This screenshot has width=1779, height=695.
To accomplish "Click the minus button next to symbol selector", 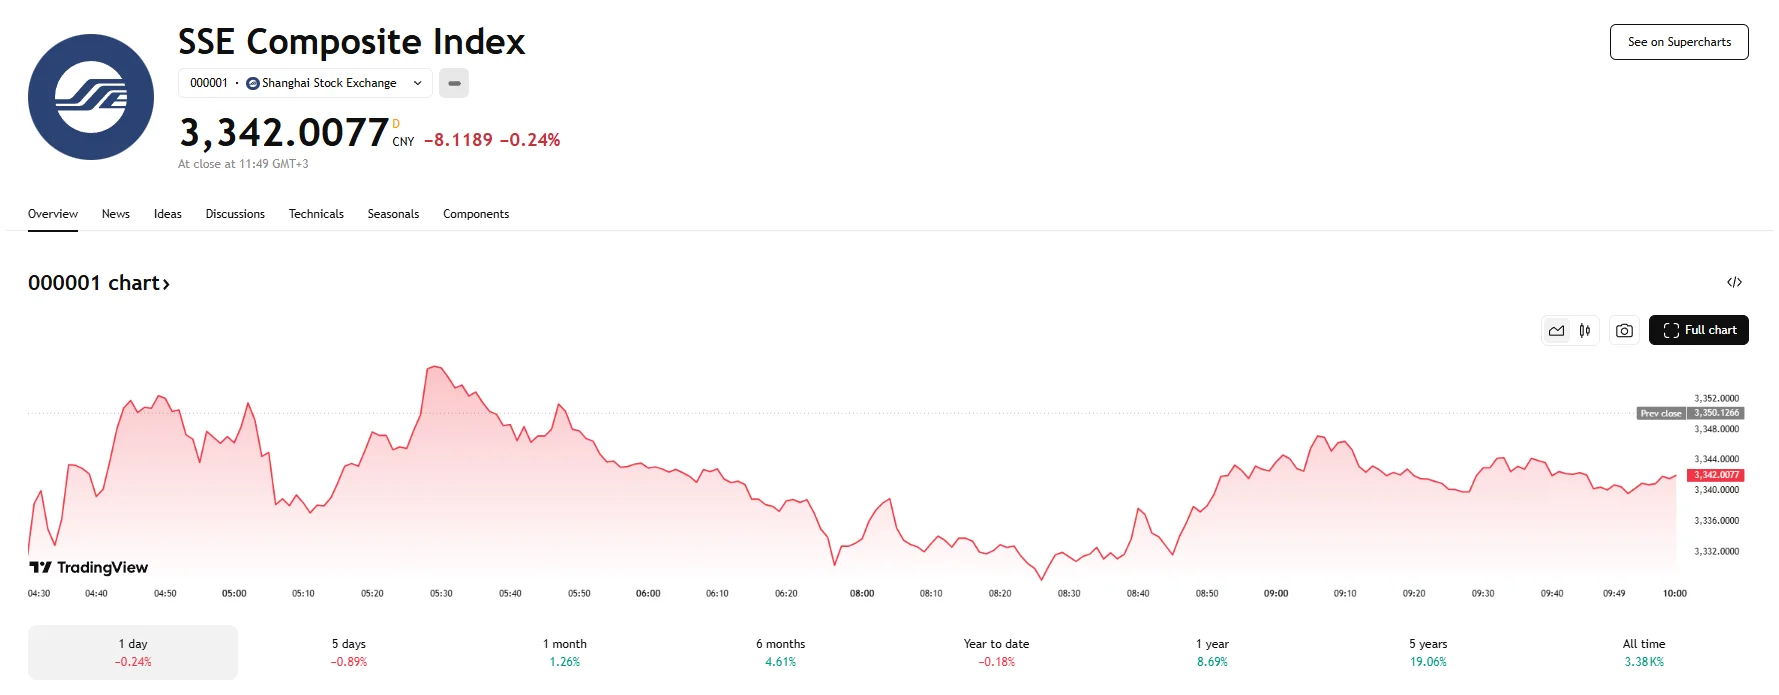I will [x=453, y=83].
